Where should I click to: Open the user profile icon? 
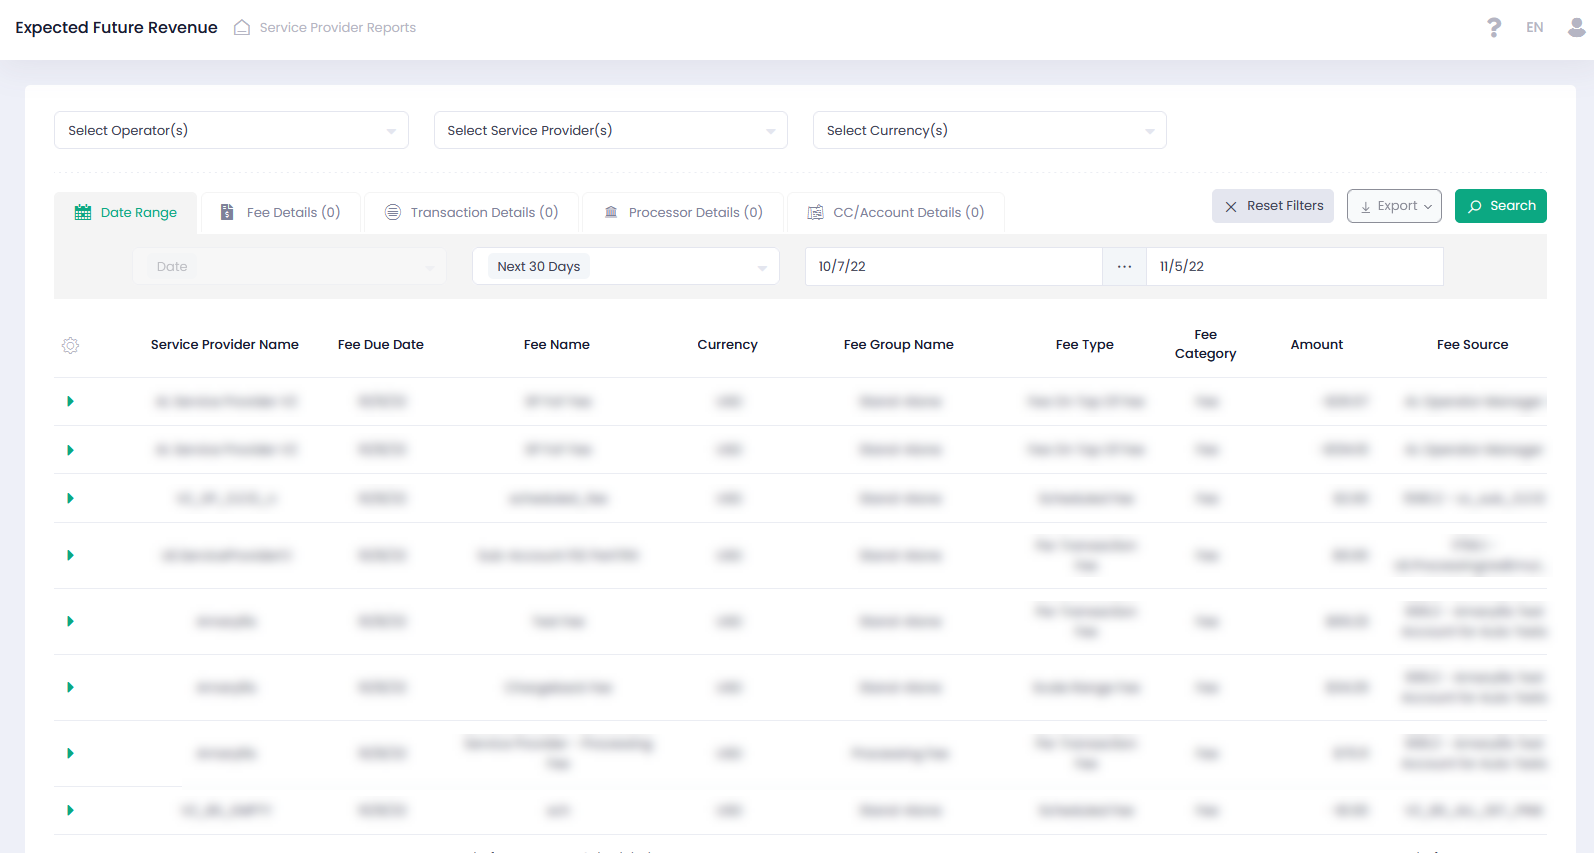click(x=1576, y=28)
